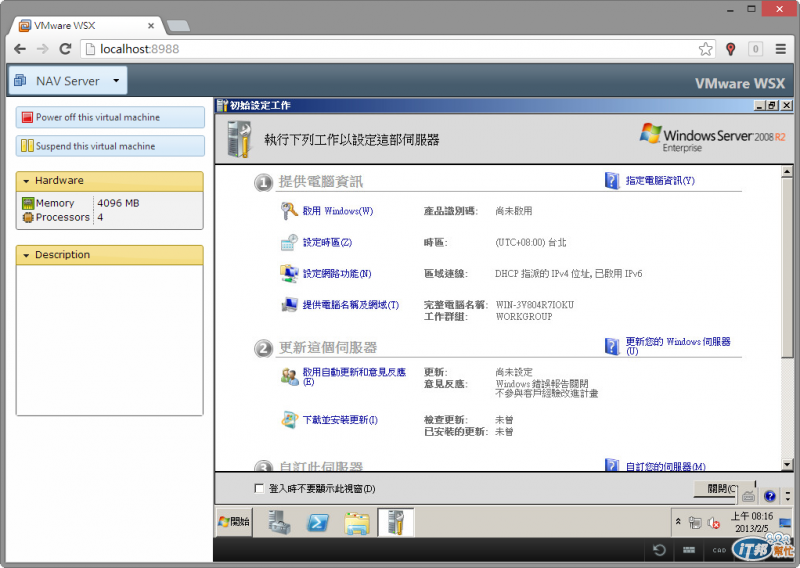The width and height of the screenshot is (800, 568).
Task: Click the time zone clock icon
Action: (x=289, y=242)
